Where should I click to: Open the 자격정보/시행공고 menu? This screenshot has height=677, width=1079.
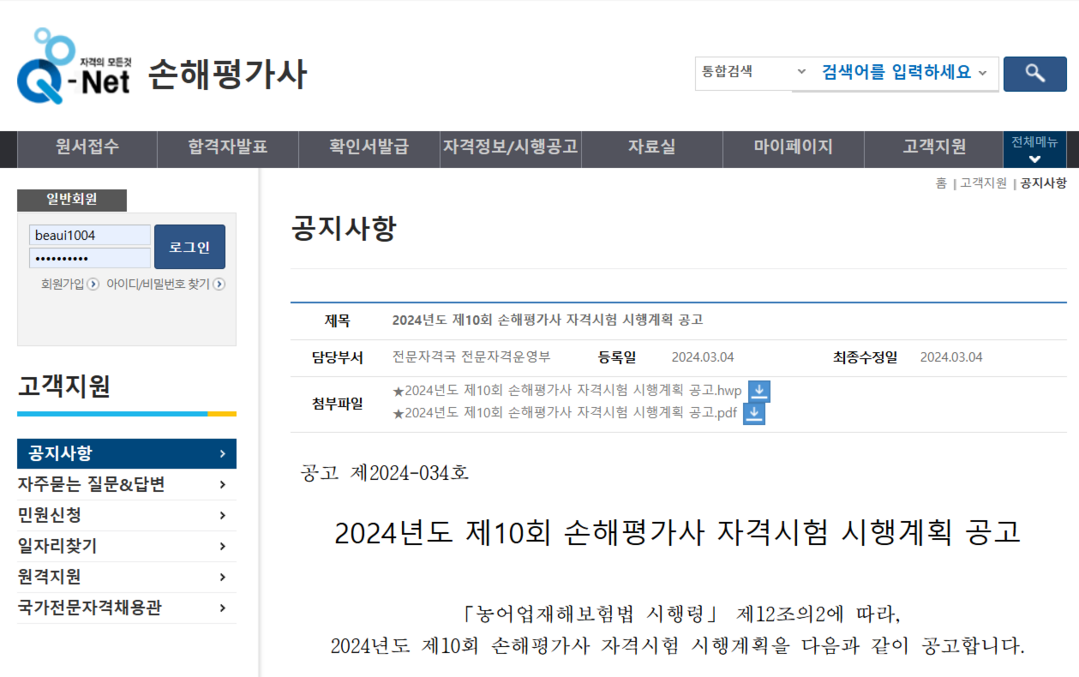[x=510, y=147]
